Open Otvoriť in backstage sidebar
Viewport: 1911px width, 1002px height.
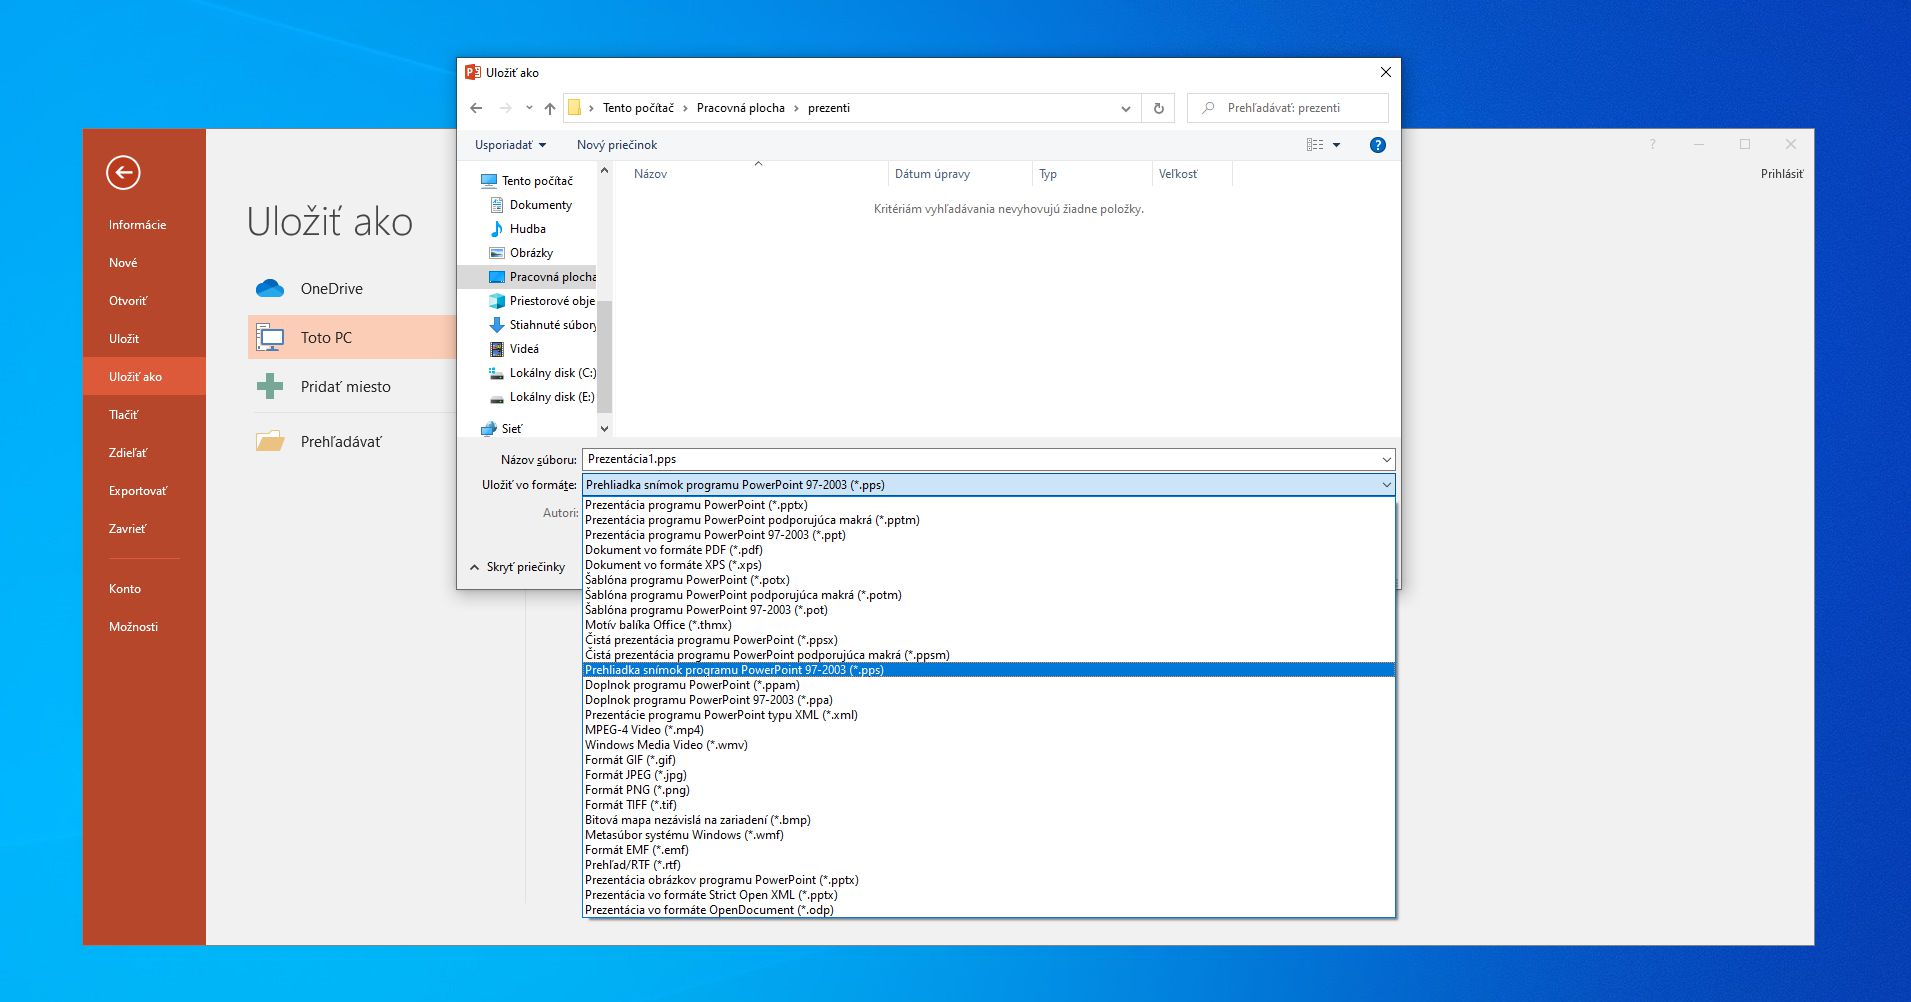(x=128, y=301)
